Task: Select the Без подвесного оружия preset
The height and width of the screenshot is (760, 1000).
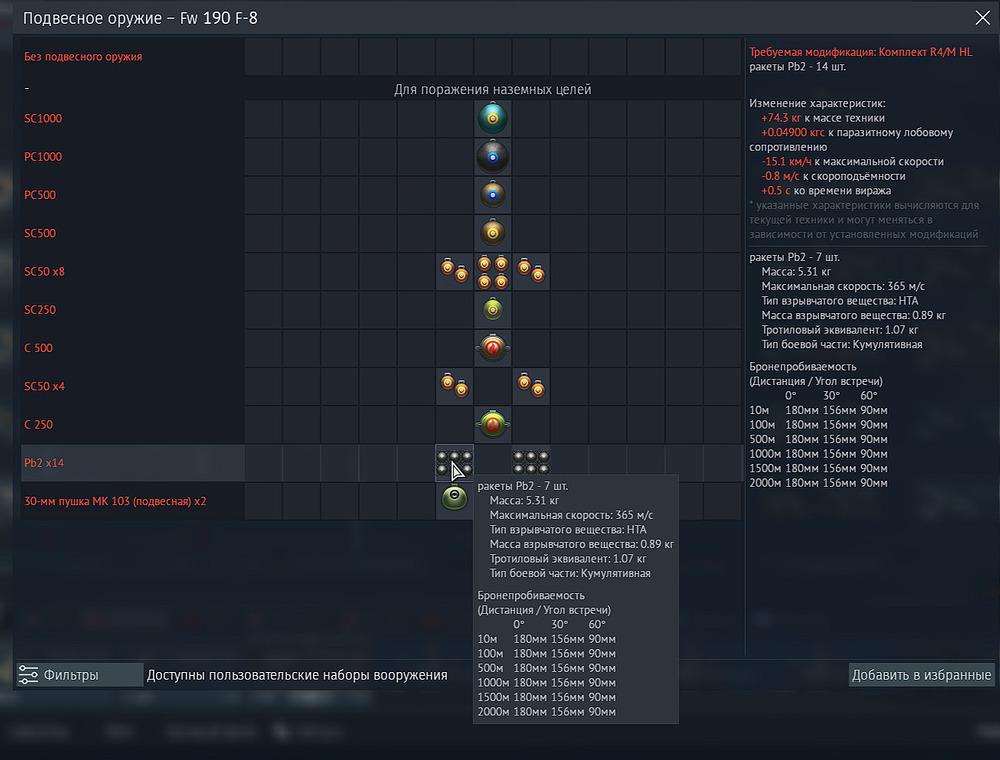Action: point(83,57)
